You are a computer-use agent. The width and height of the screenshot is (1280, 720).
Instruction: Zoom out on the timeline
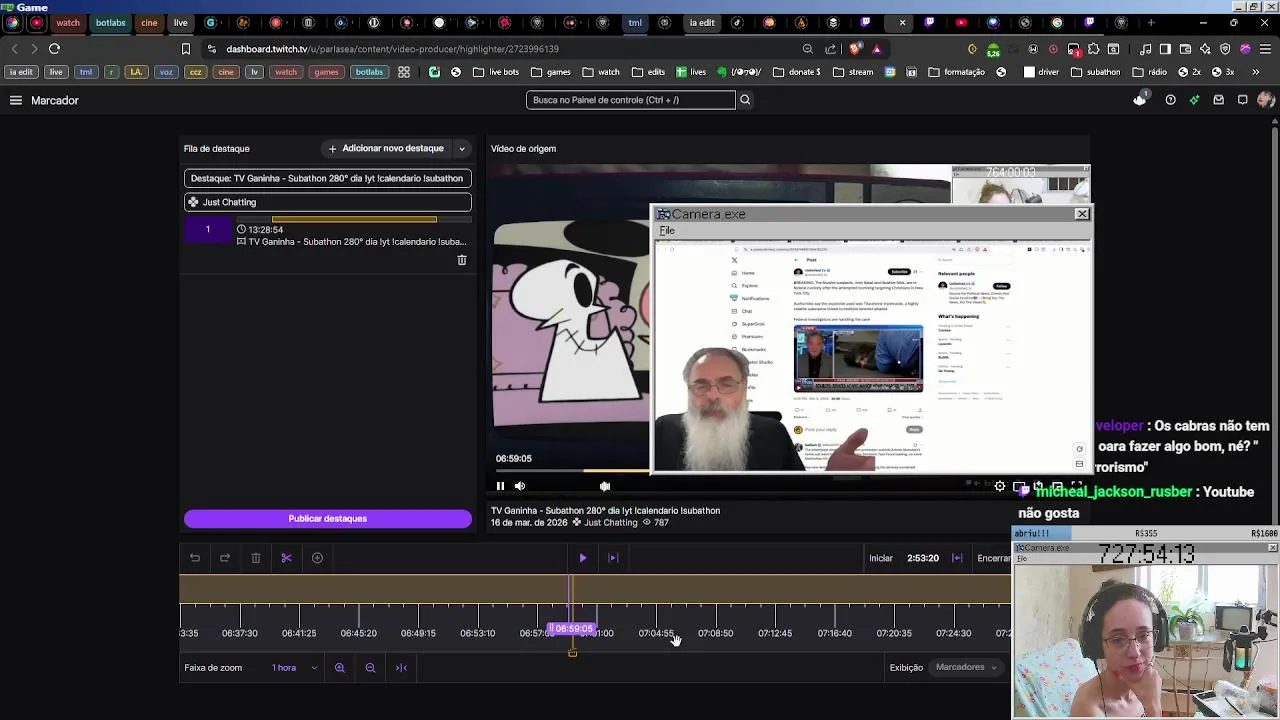coord(370,668)
